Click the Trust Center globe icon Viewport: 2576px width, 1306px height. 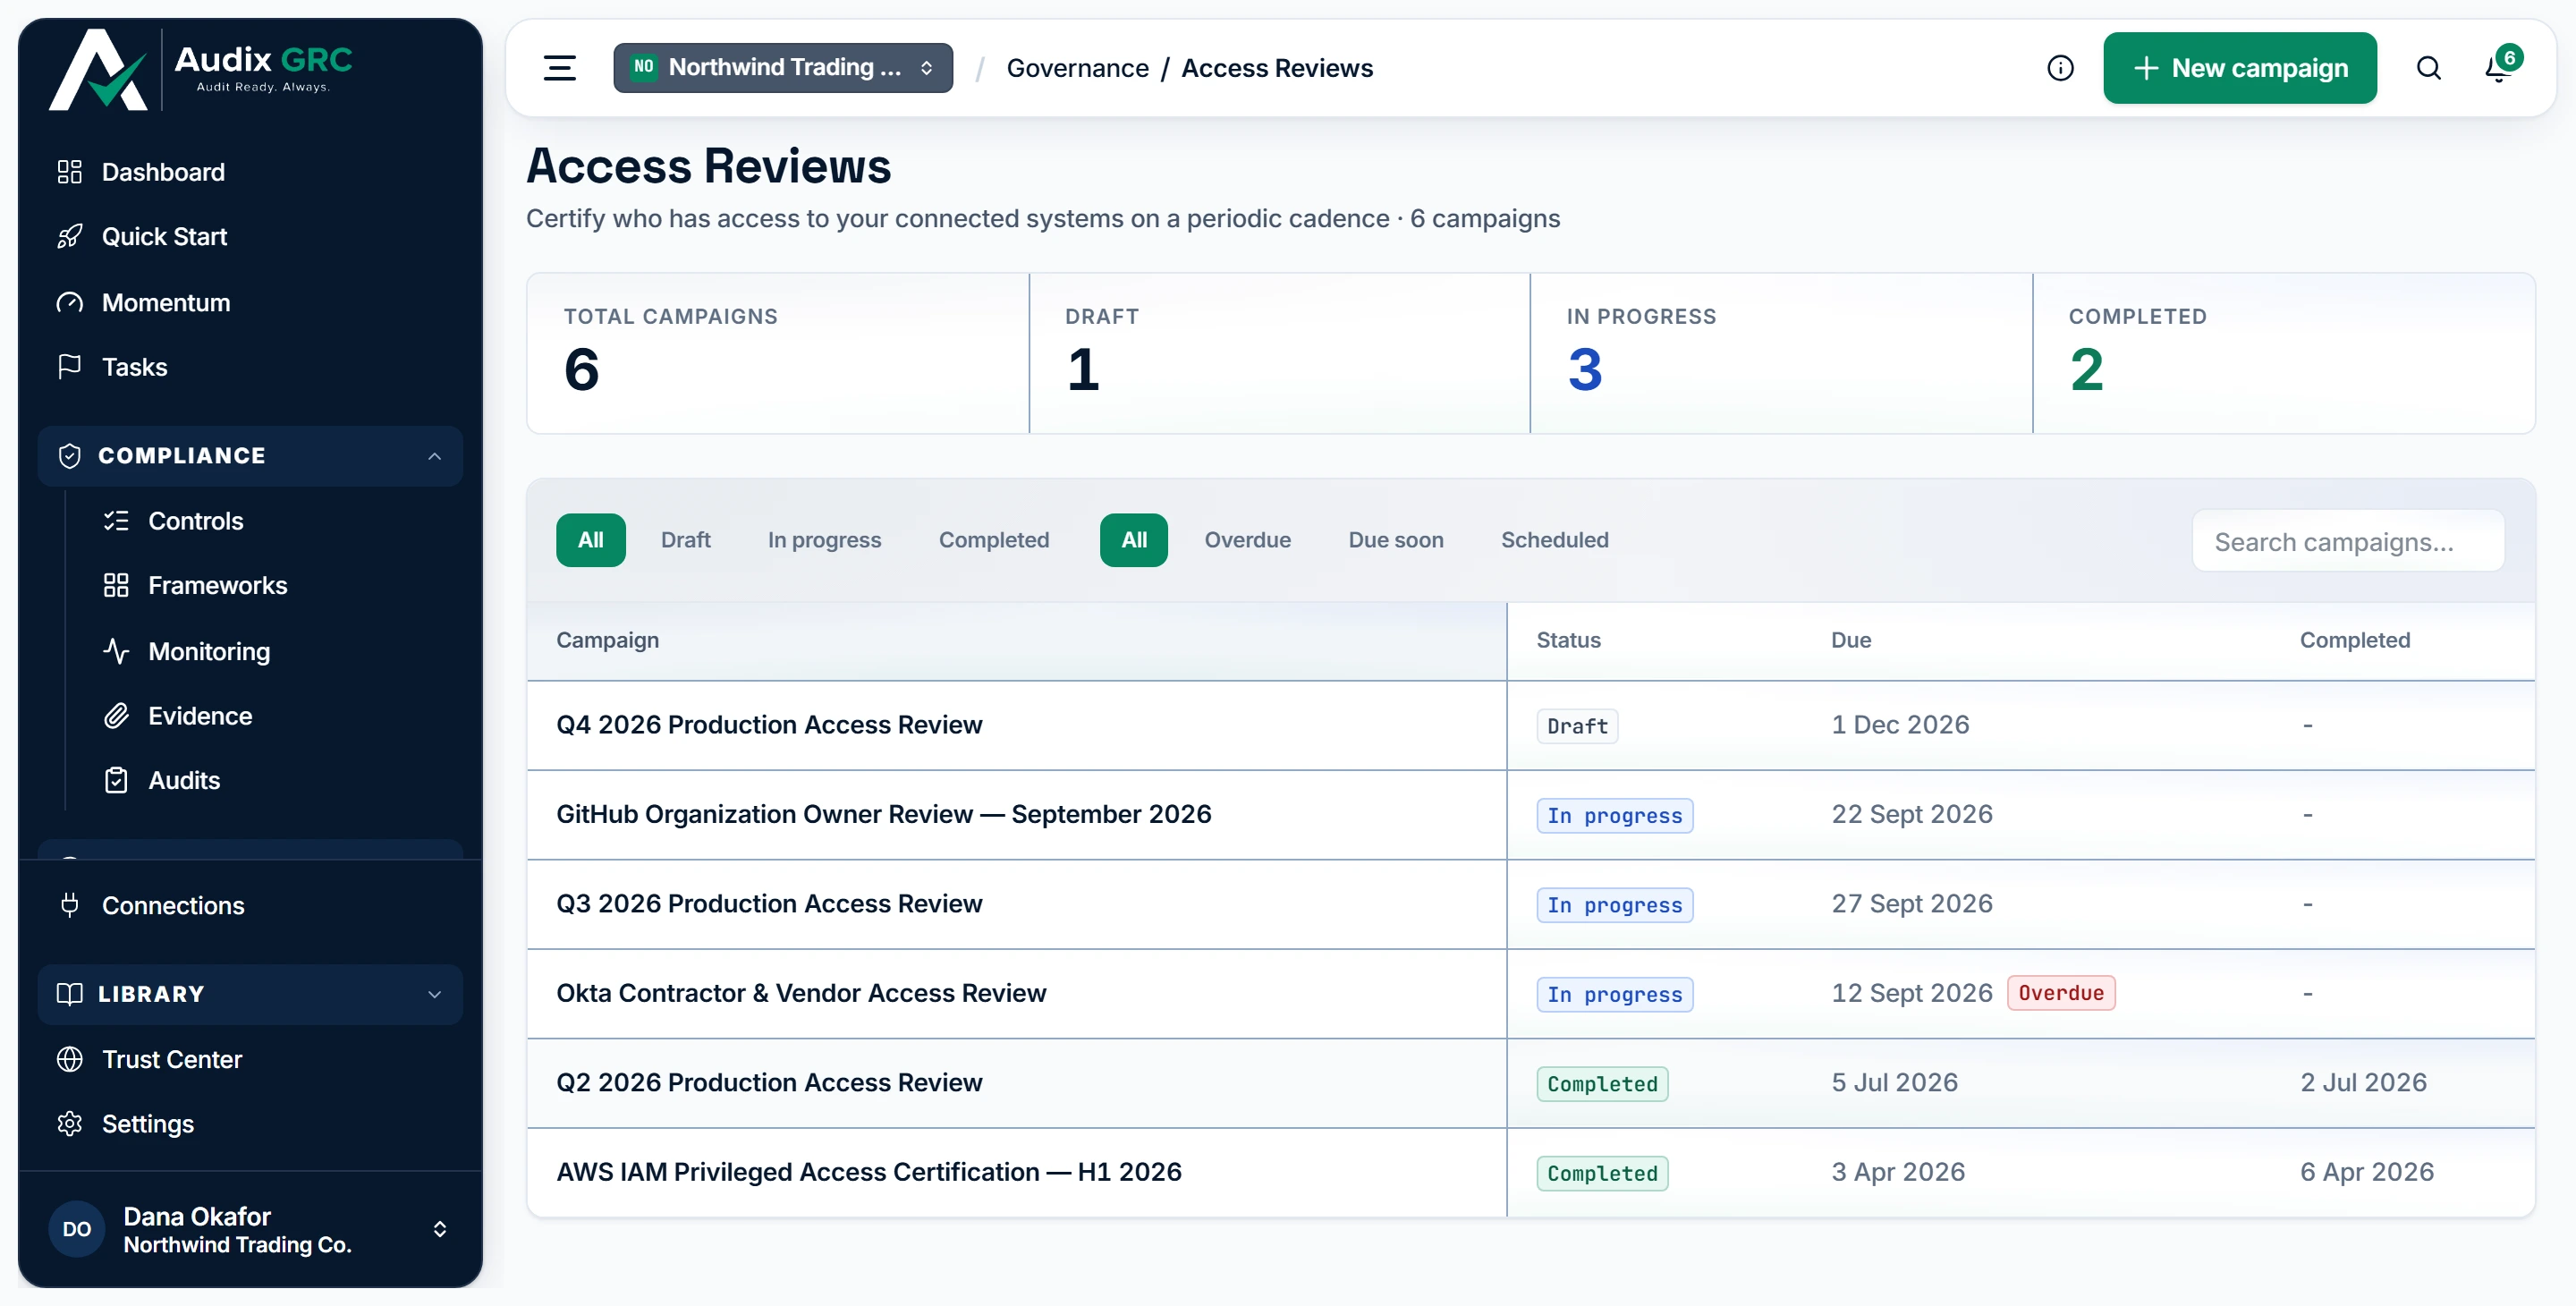pyautogui.click(x=69, y=1059)
